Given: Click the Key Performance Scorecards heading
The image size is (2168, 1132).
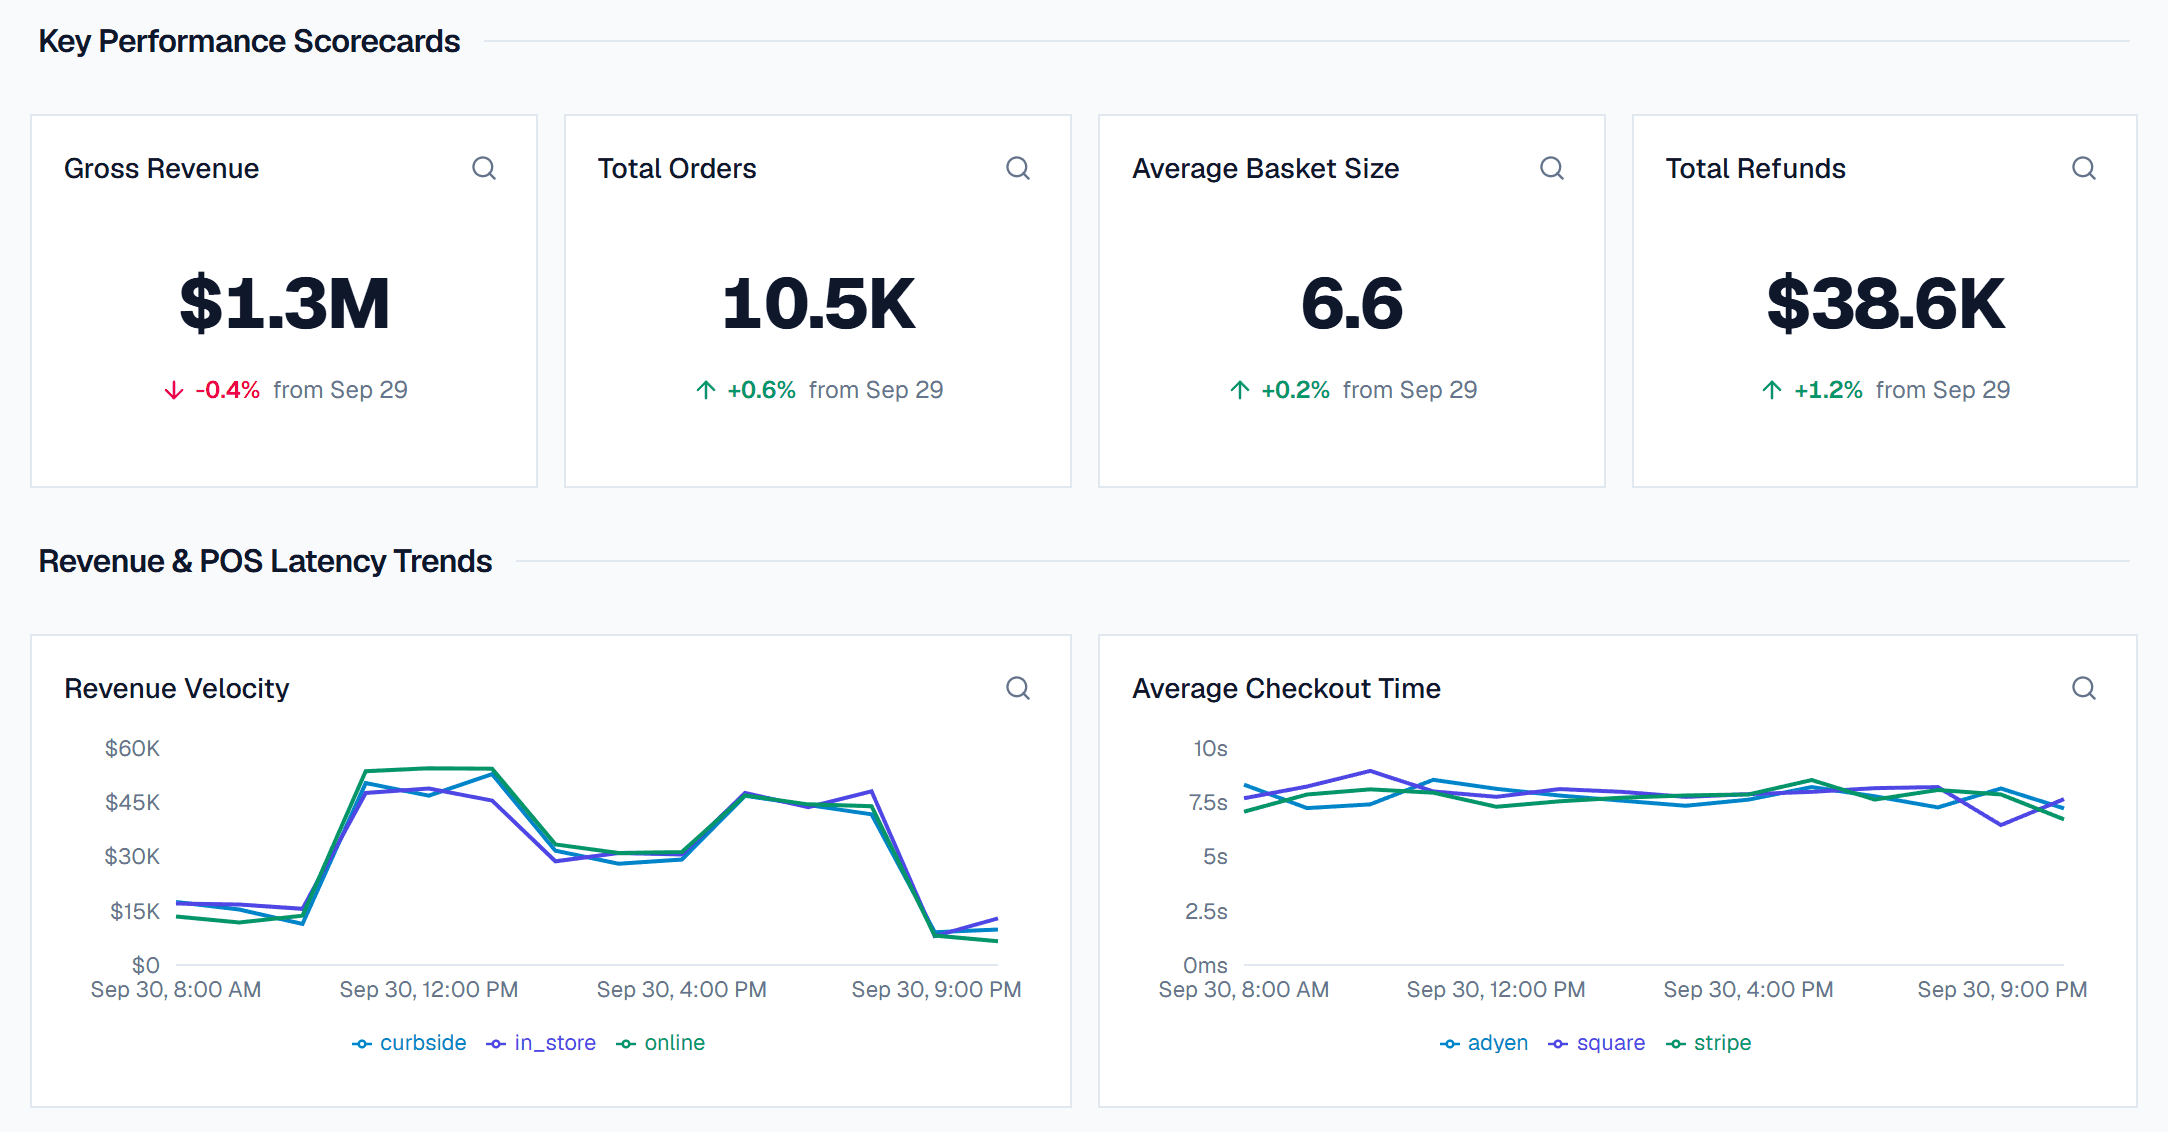Looking at the screenshot, I should click(x=249, y=41).
